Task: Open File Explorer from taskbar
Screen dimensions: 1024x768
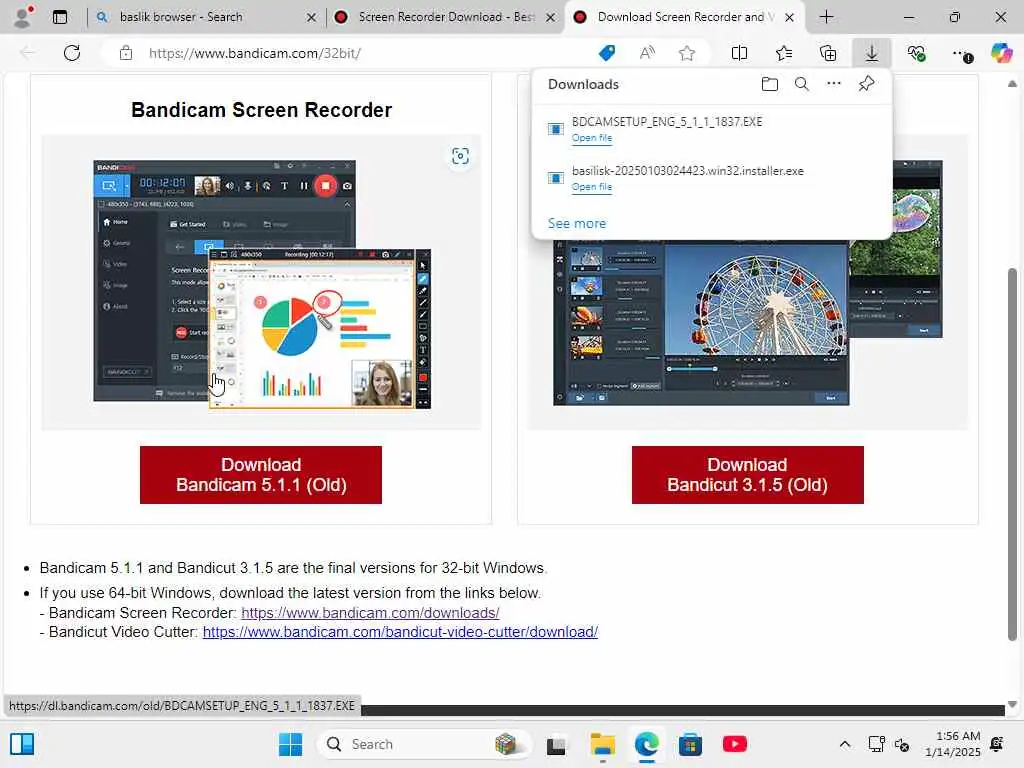Action: click(603, 744)
